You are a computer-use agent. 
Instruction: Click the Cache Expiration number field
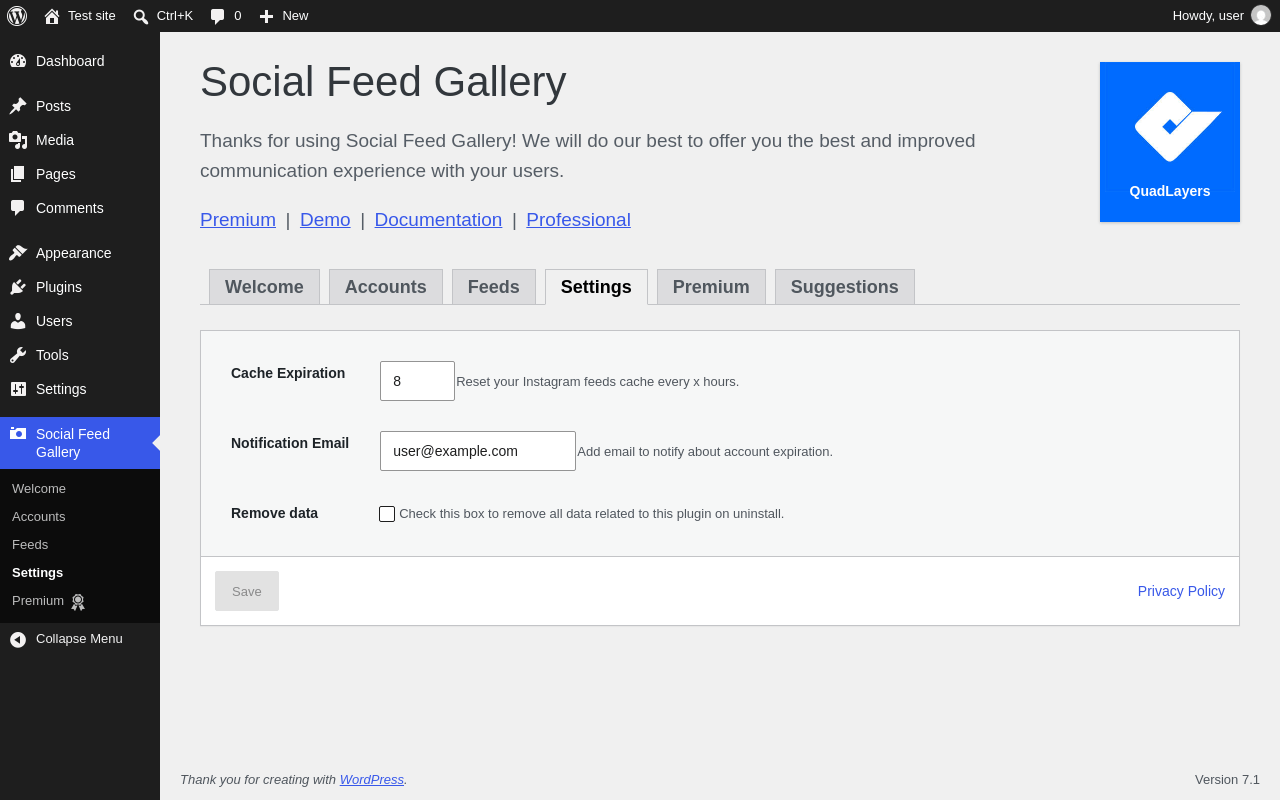tap(417, 381)
